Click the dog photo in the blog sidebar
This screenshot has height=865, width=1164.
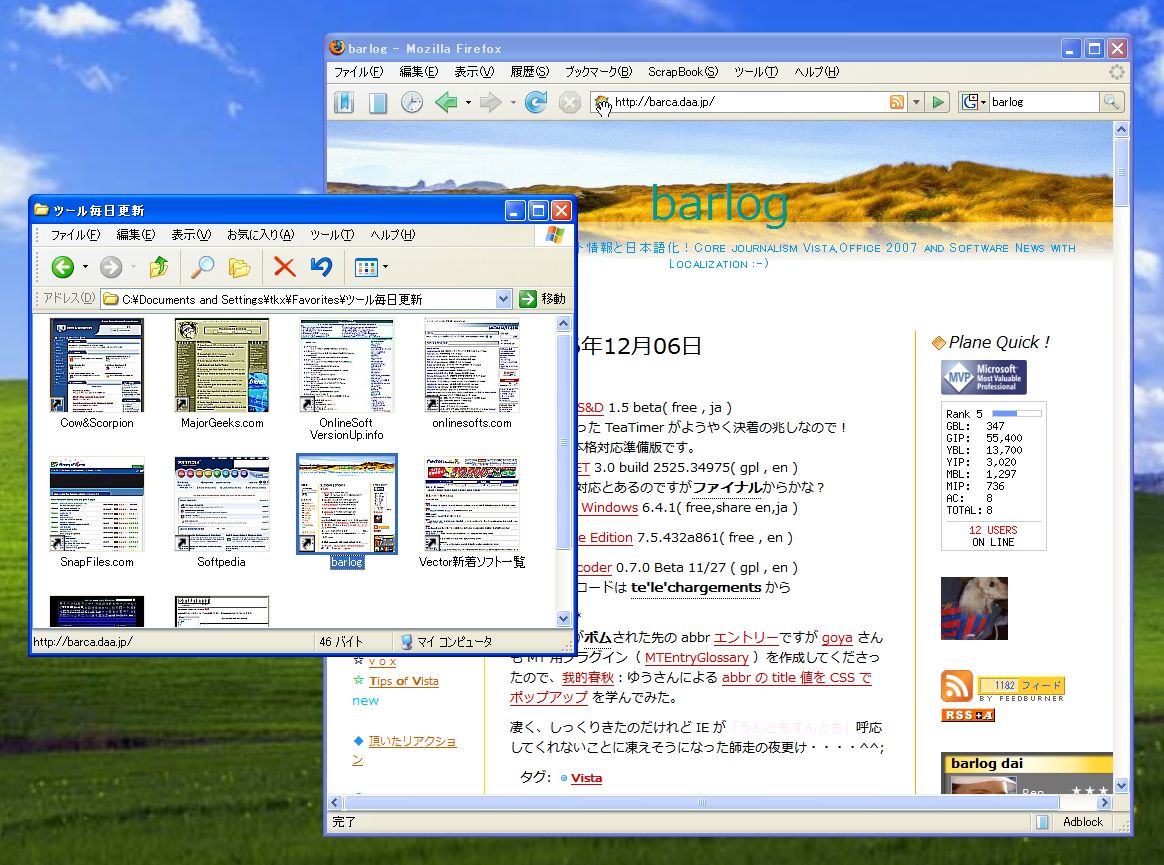974,608
